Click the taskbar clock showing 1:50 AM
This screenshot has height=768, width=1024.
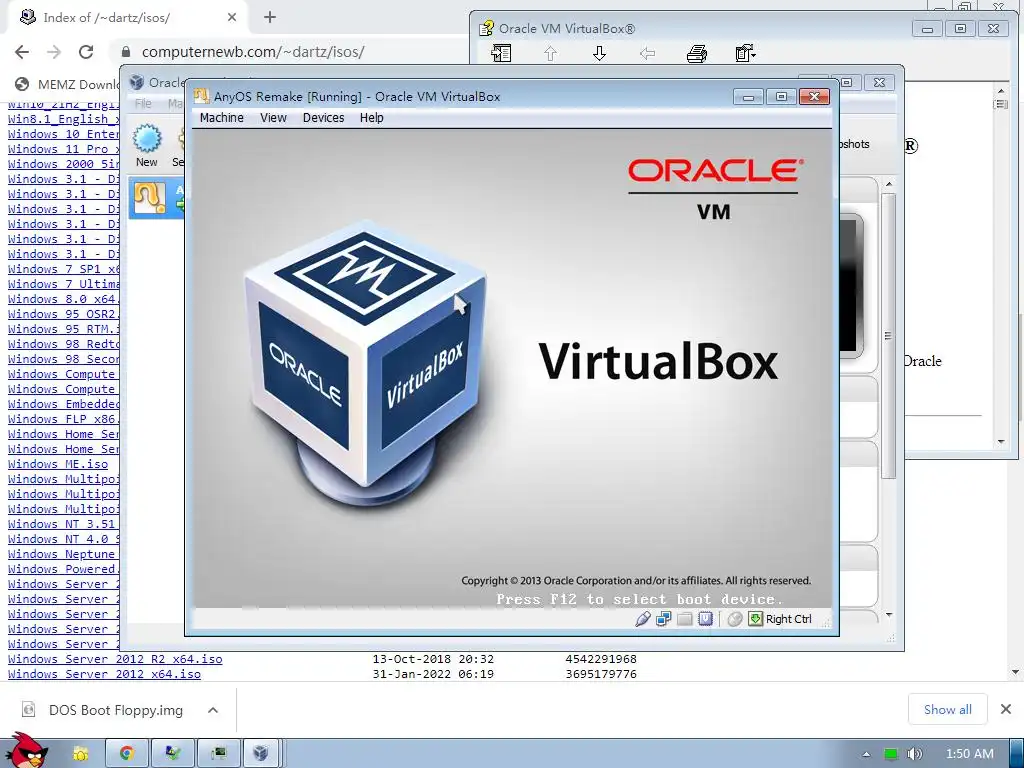[x=970, y=754]
